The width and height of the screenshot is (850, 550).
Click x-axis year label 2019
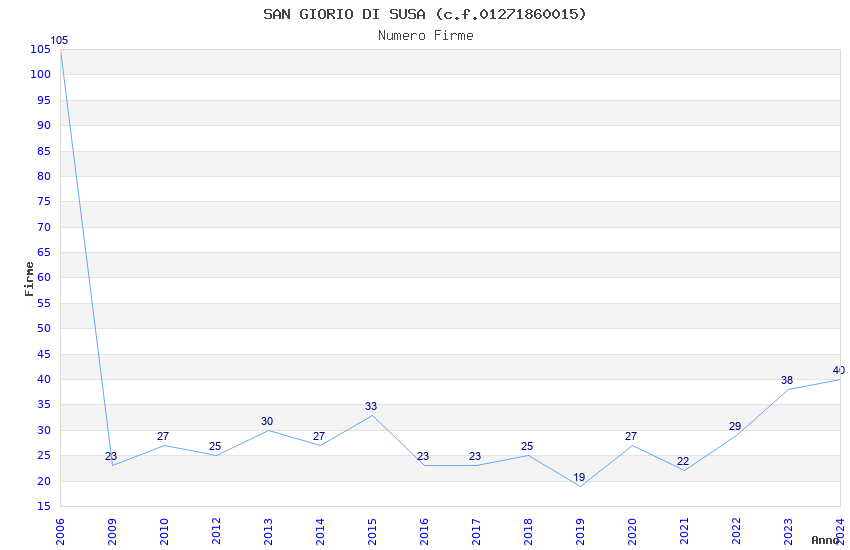pyautogui.click(x=580, y=532)
